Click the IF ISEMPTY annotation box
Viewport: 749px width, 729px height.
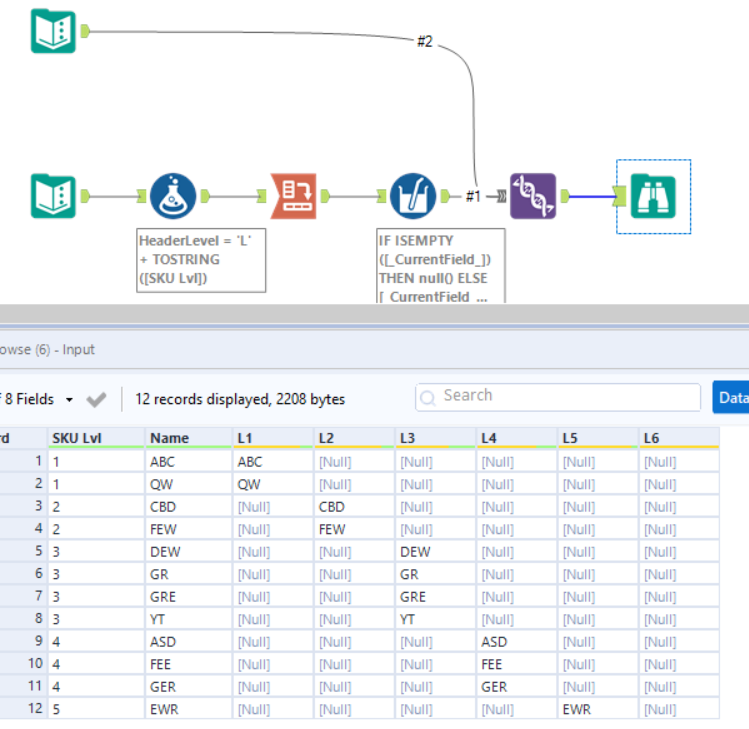(438, 266)
